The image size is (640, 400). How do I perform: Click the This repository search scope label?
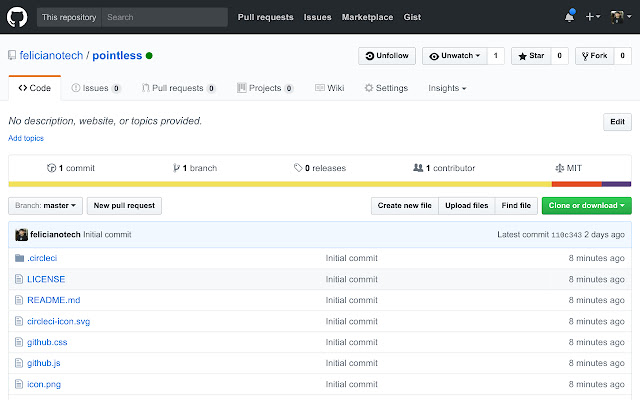coord(69,17)
